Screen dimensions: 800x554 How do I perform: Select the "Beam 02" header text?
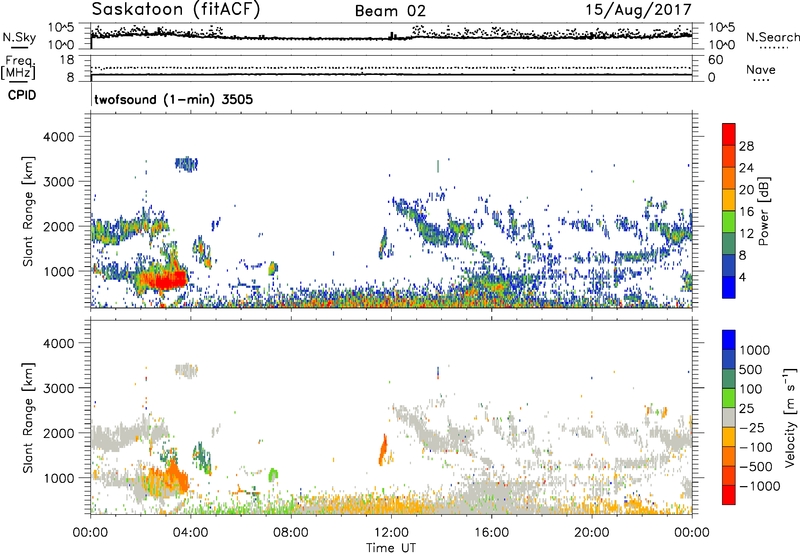[390, 11]
